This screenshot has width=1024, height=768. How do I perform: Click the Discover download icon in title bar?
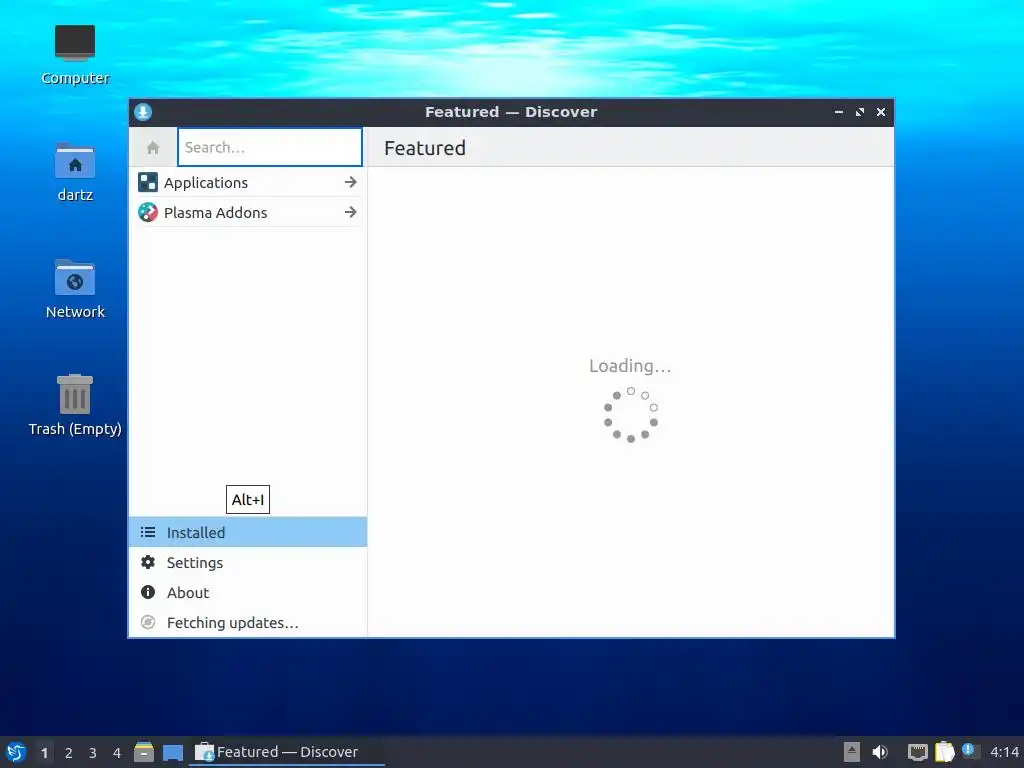pyautogui.click(x=143, y=112)
